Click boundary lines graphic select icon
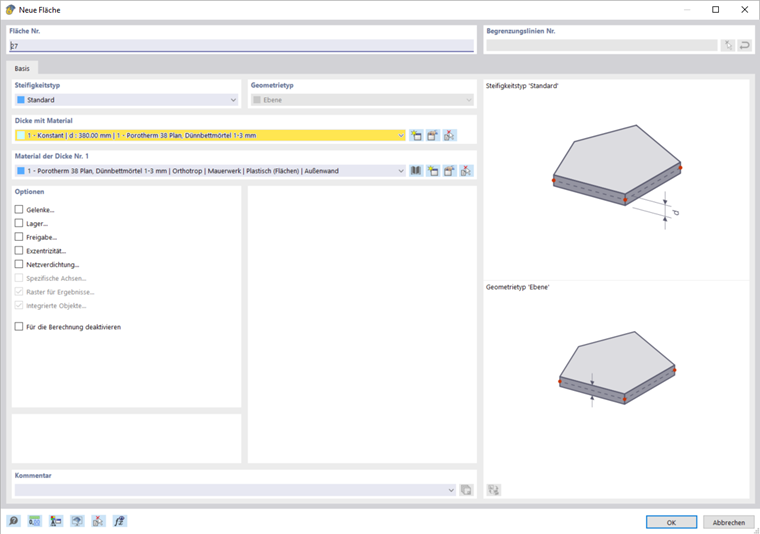 click(728, 46)
